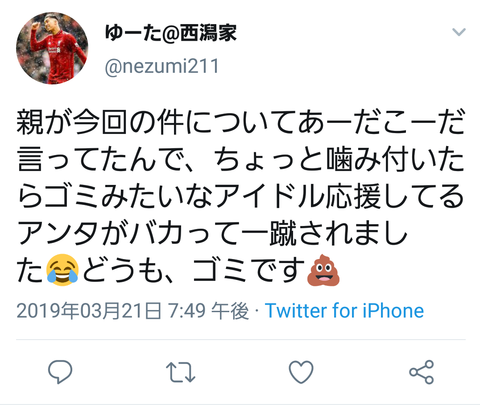Select the date 2019年03月21日

(x=89, y=311)
